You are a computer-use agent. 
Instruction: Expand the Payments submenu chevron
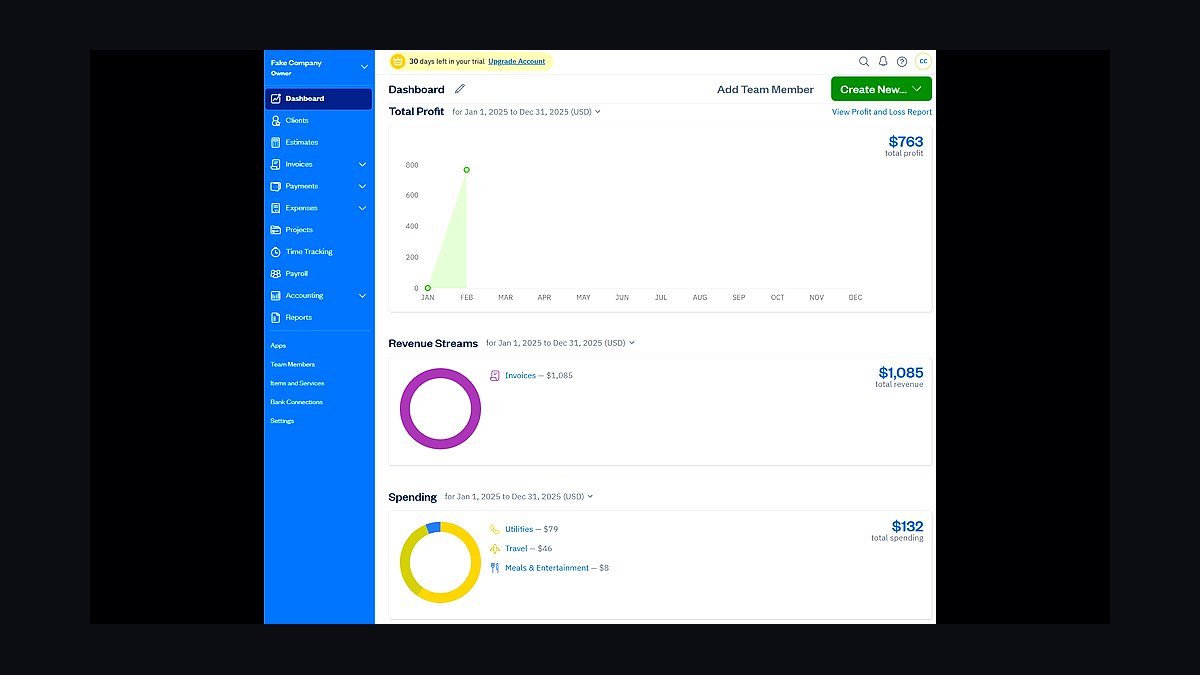pos(362,186)
